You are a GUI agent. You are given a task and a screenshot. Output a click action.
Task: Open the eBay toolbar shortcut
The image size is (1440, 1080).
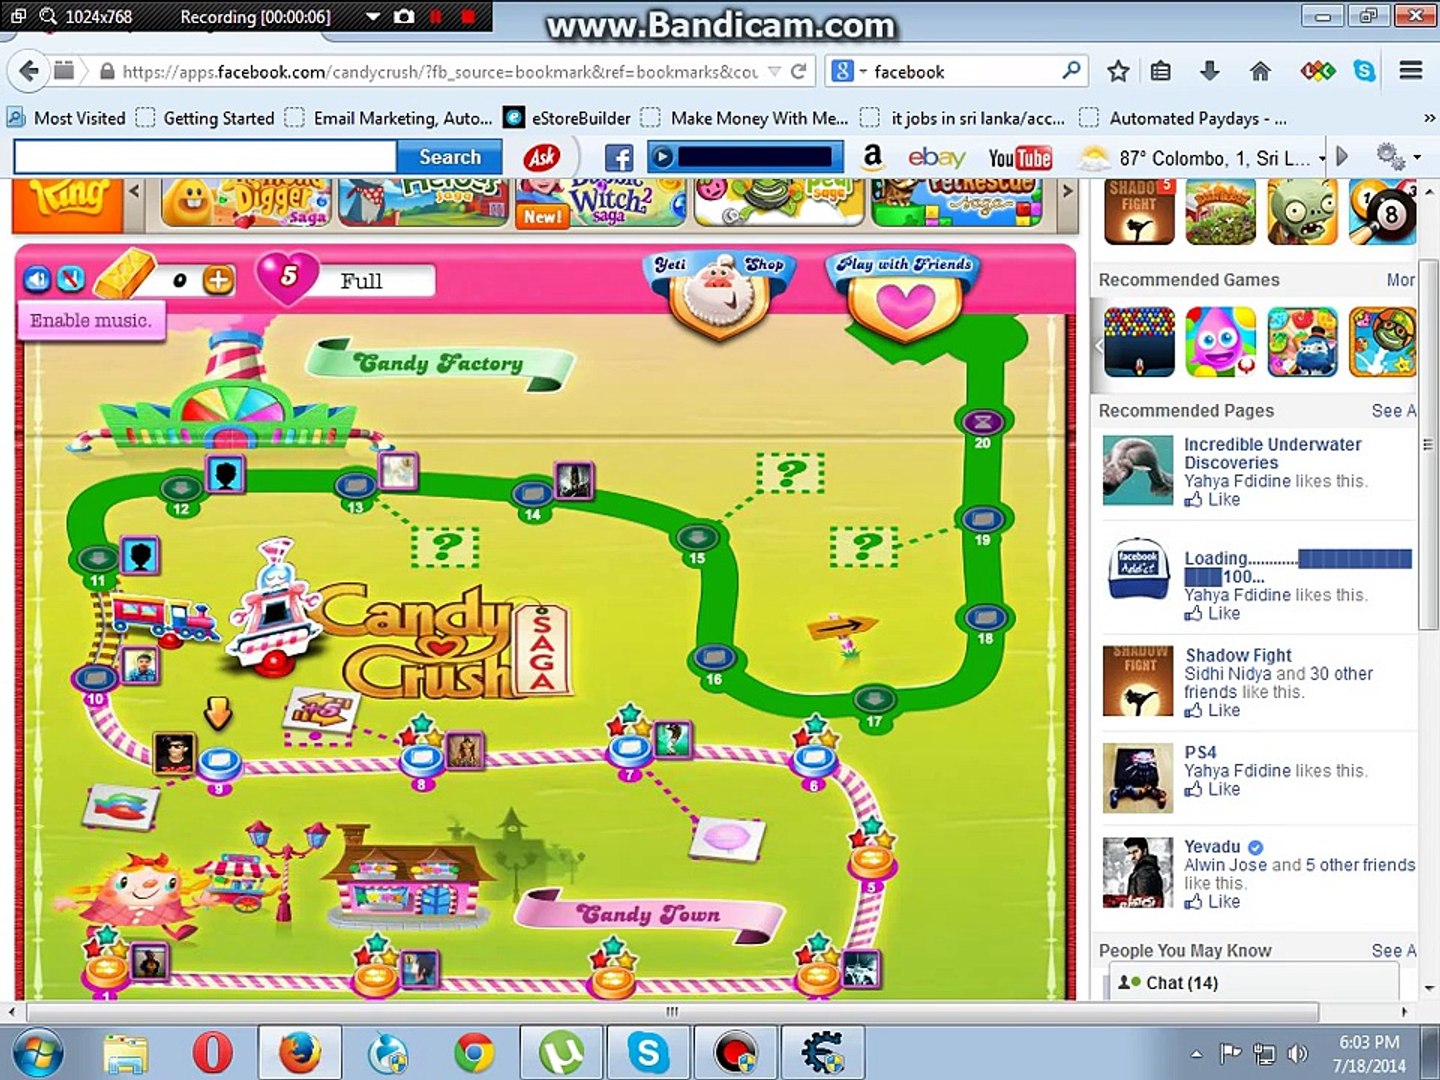tap(936, 157)
